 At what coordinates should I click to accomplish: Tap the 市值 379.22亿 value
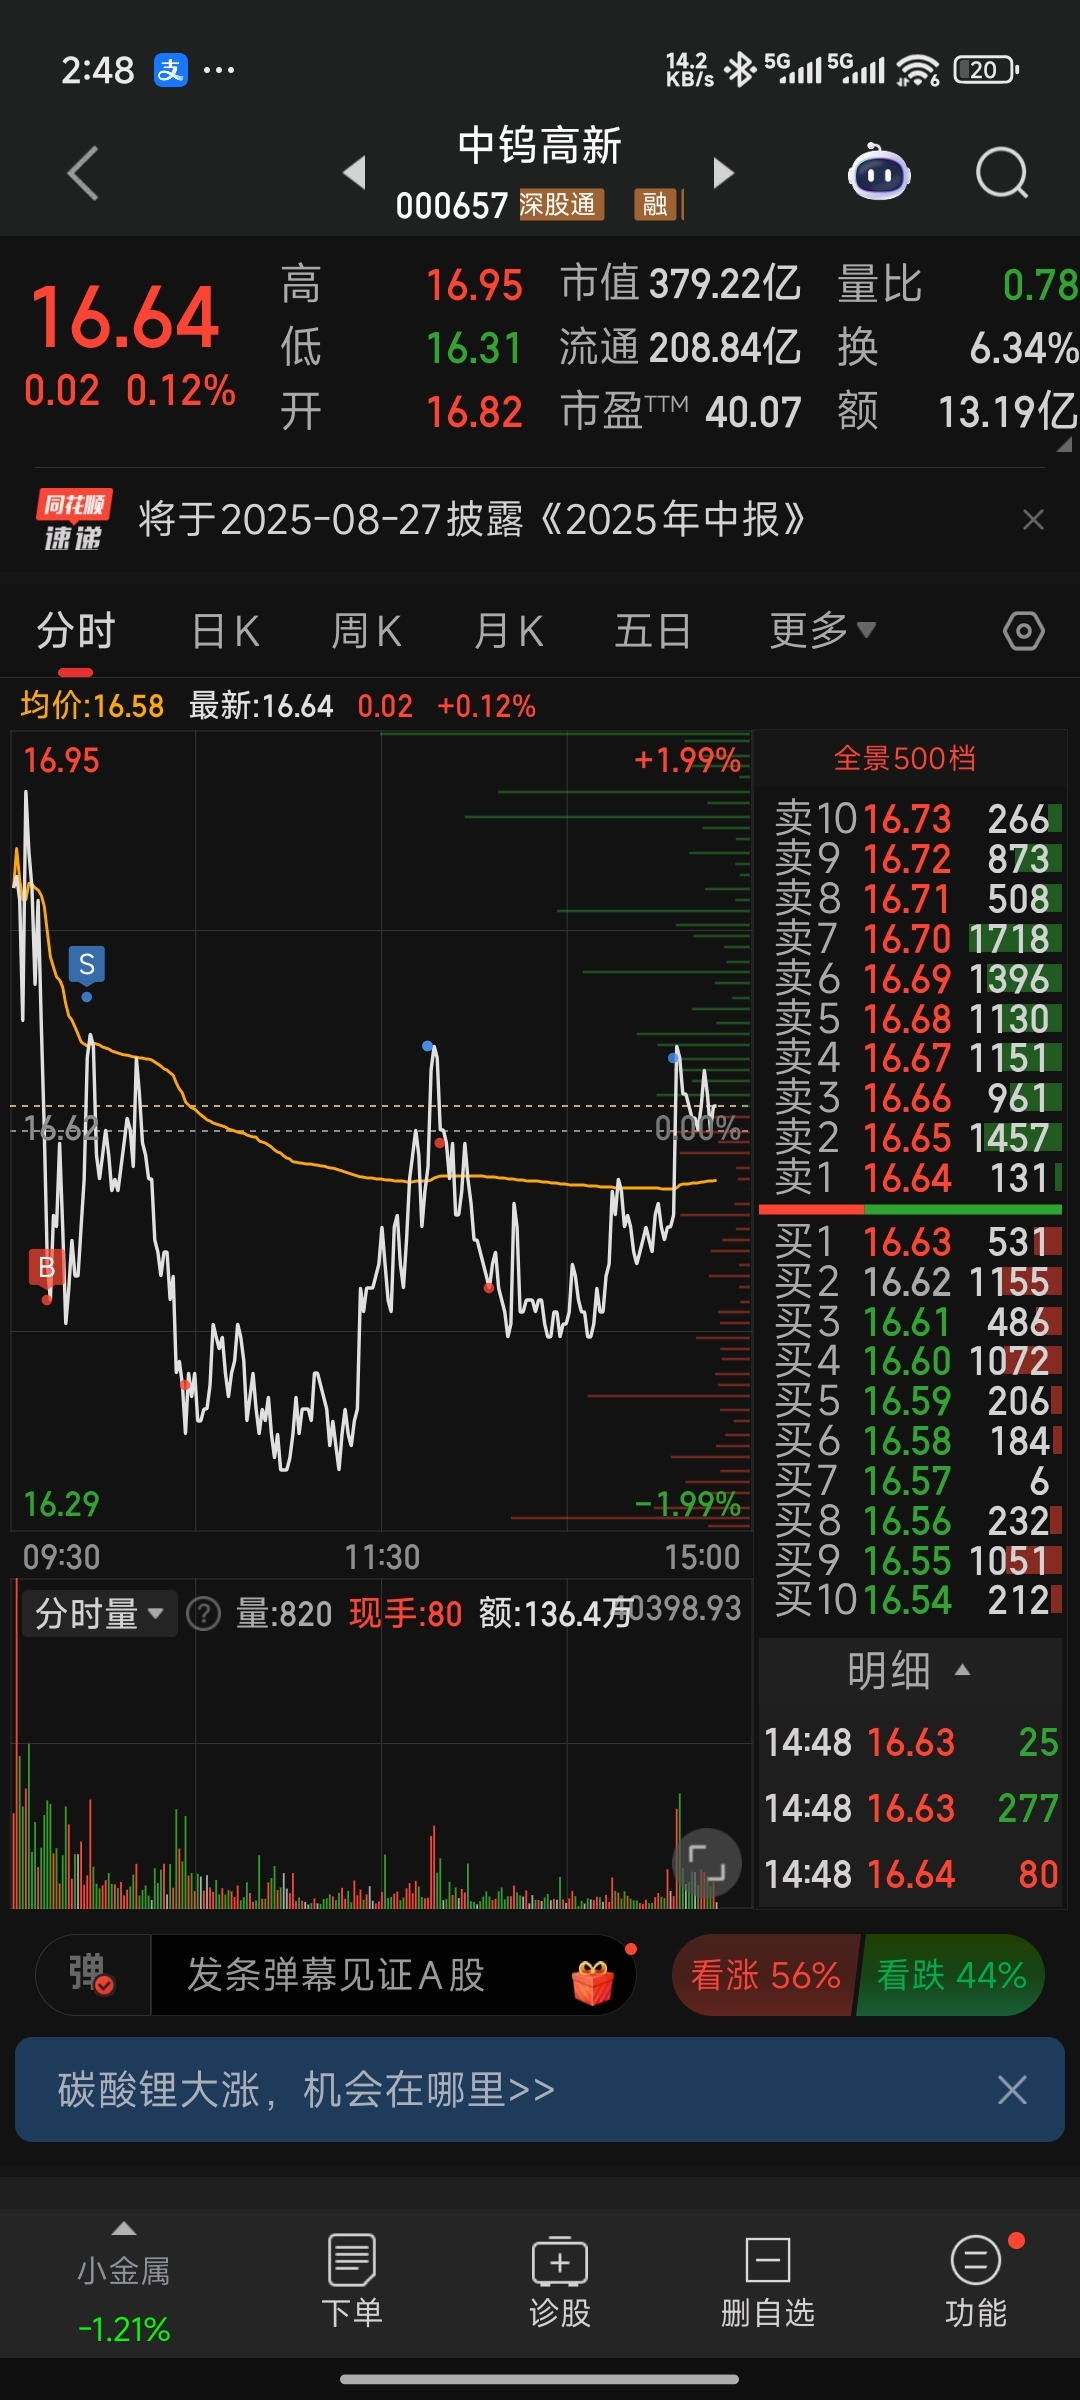pos(724,284)
